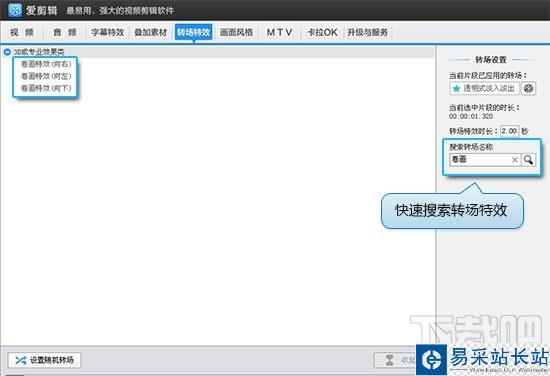This screenshot has width=550, height=376.
Task: Click the applied transition 透明式淡入淡出 field
Action: pos(484,88)
